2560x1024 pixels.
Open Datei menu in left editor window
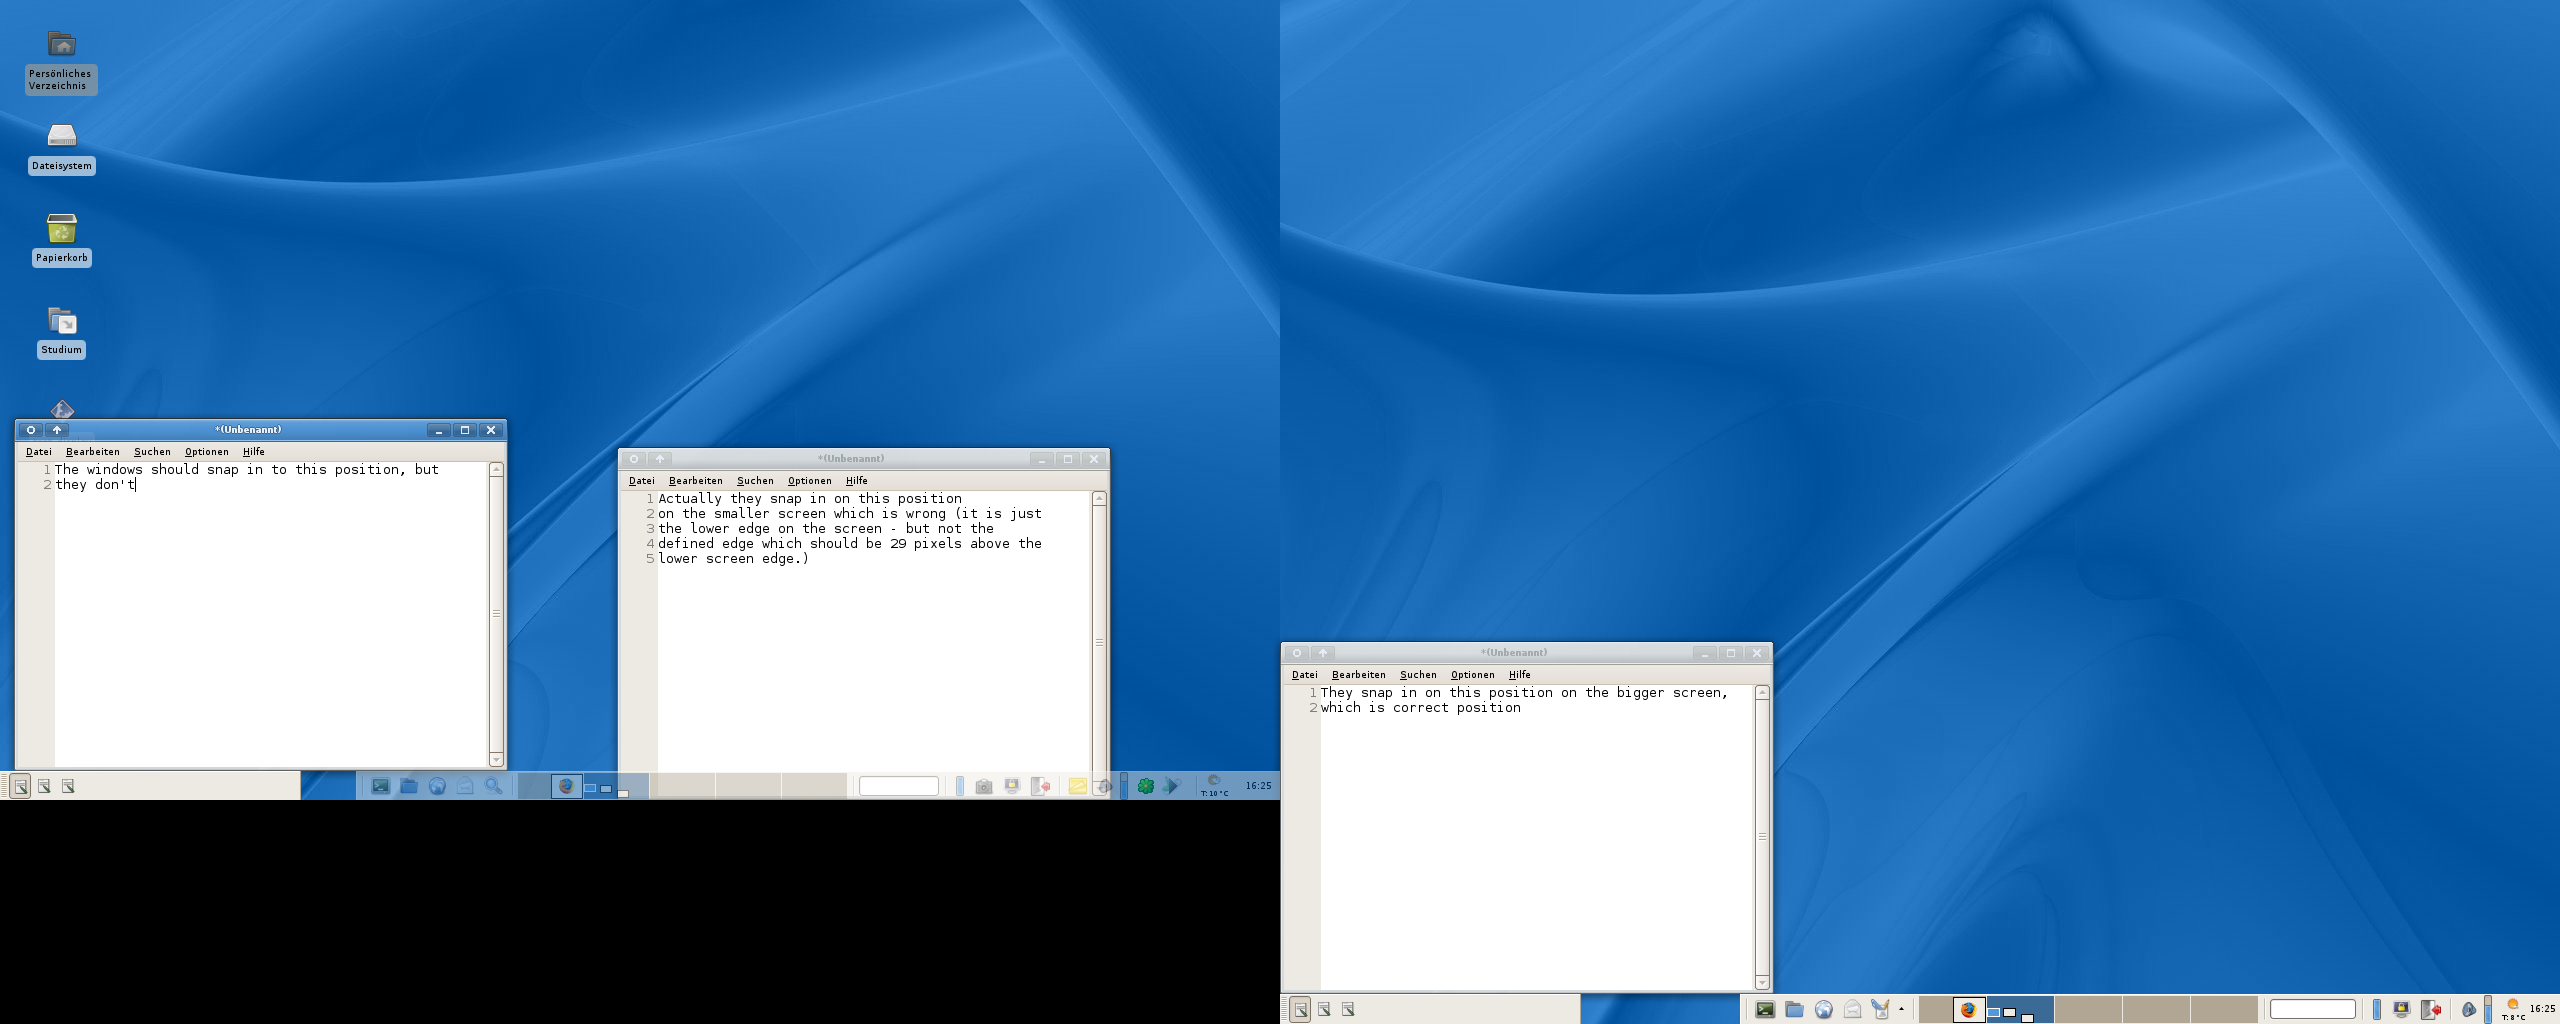coord(39,452)
